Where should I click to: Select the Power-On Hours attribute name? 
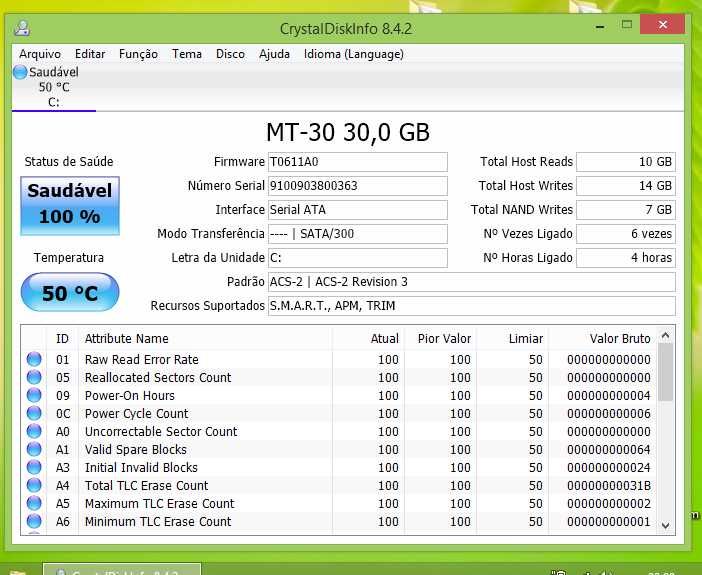click(x=130, y=395)
